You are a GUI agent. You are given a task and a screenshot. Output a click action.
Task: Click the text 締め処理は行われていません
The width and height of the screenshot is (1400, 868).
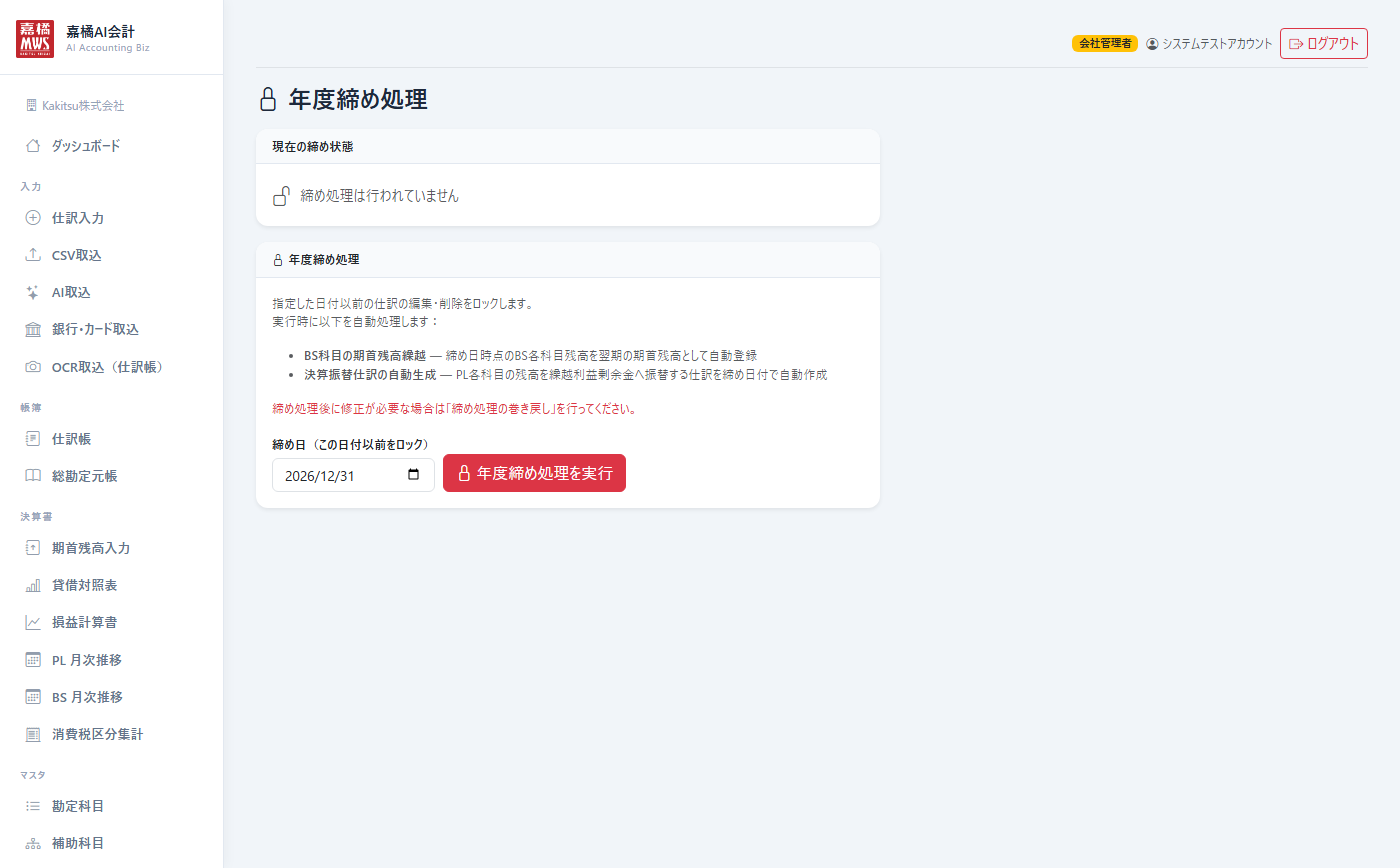[x=380, y=196]
